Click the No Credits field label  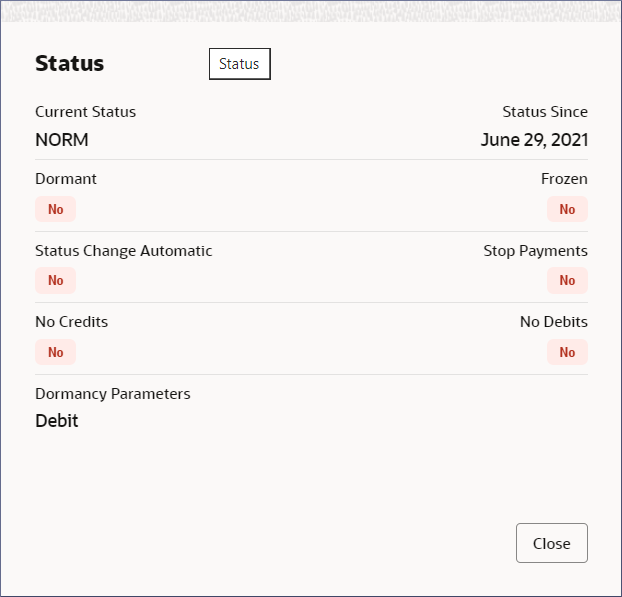(x=71, y=322)
